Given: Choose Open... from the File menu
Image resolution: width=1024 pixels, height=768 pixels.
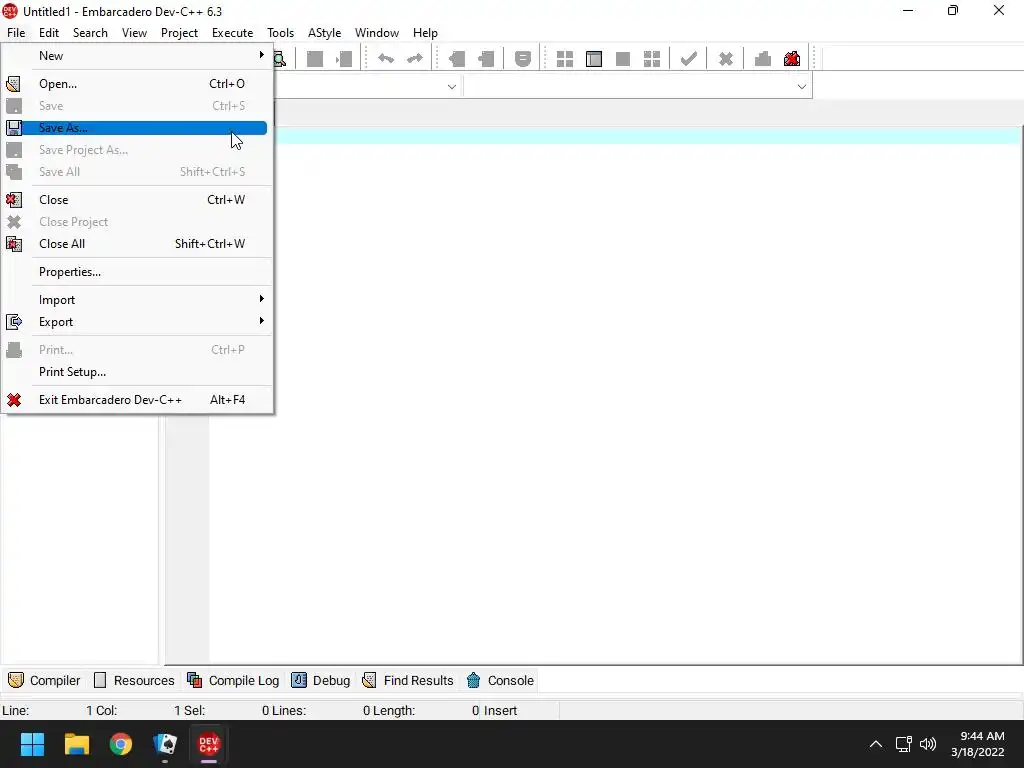Looking at the screenshot, I should point(137,84).
